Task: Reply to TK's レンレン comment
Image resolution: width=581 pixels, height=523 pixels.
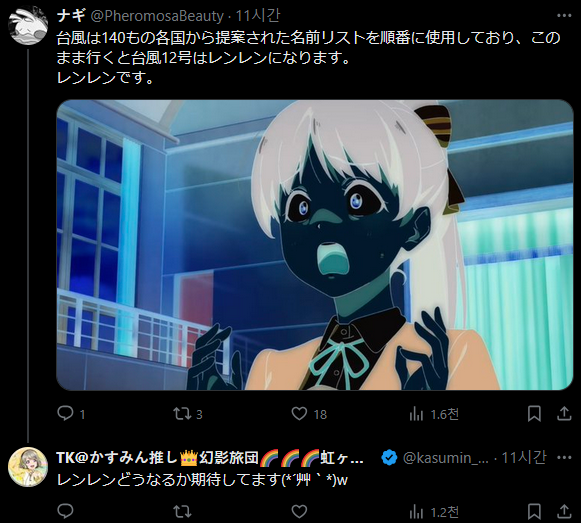Action: pyautogui.click(x=66, y=512)
